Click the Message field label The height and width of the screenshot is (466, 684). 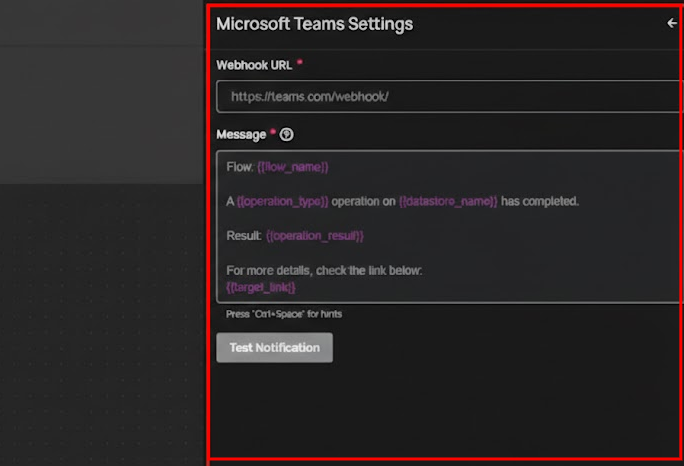pyautogui.click(x=241, y=134)
